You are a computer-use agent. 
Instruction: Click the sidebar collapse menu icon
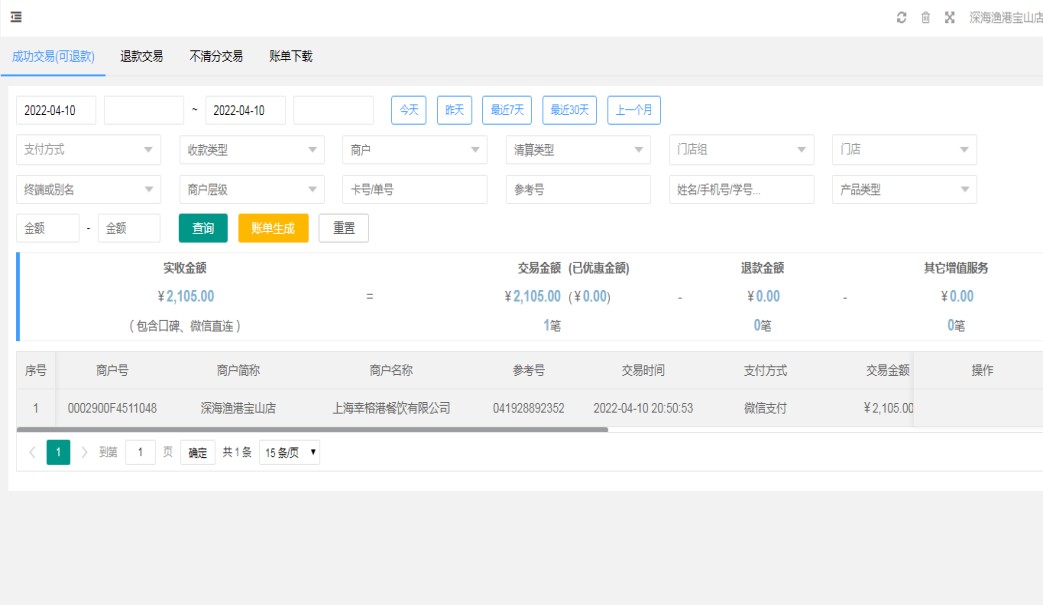17,17
